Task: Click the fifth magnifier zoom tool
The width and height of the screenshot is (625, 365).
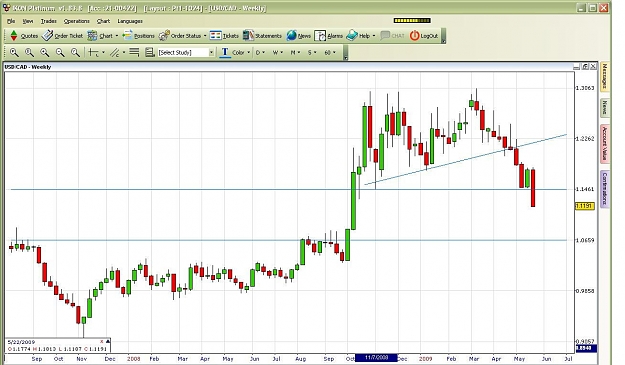Action: coord(75,53)
